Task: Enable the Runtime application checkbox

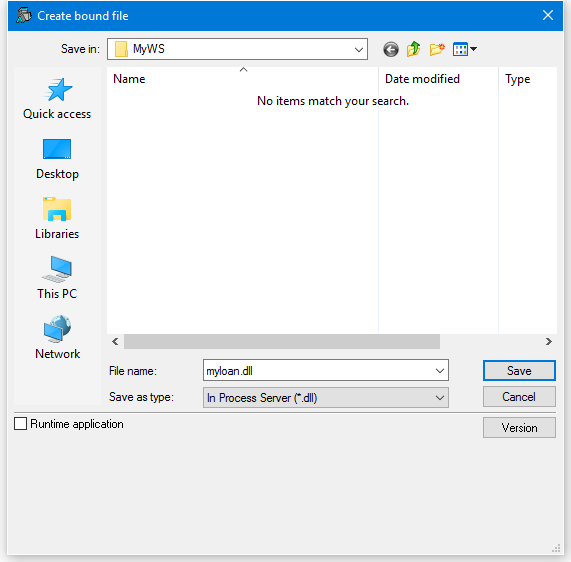Action: click(x=20, y=424)
